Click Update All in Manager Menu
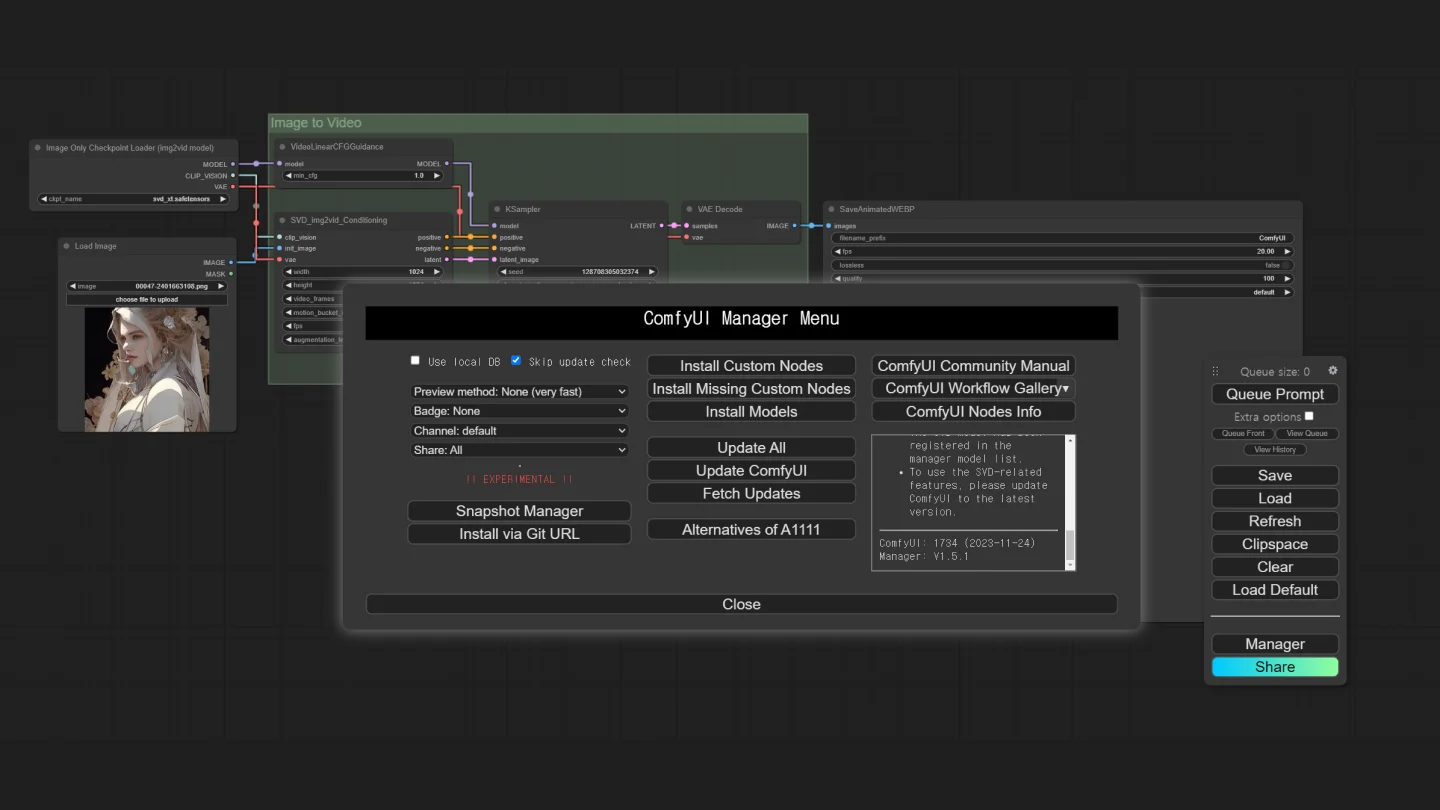This screenshot has width=1440, height=810. [751, 448]
